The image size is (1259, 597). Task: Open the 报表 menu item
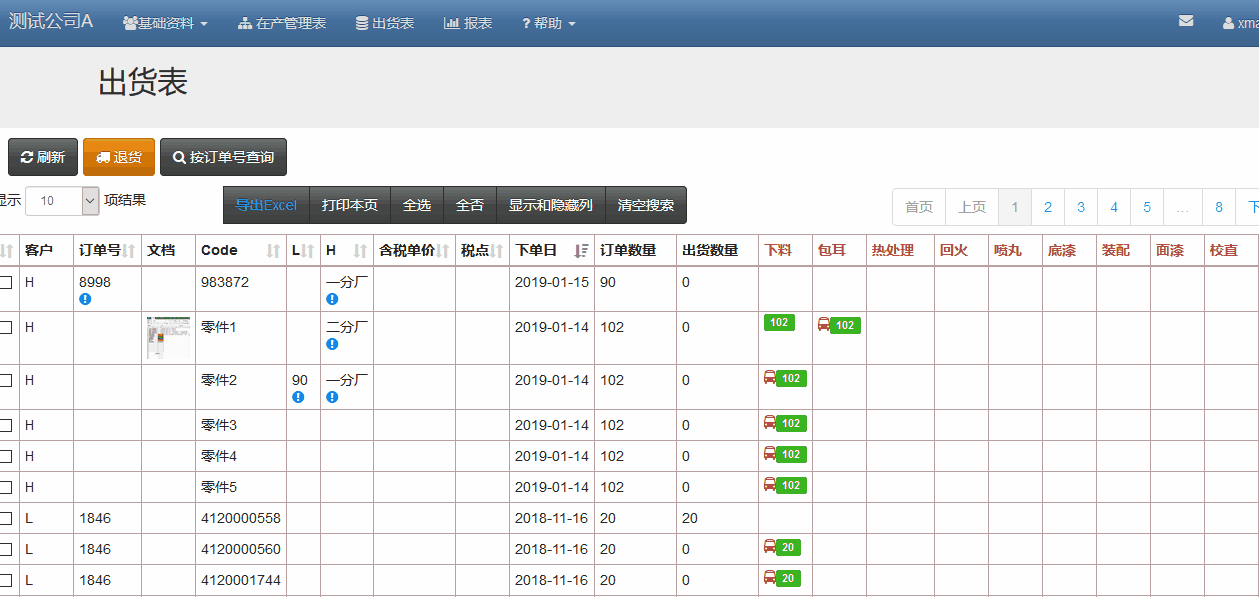click(x=468, y=23)
